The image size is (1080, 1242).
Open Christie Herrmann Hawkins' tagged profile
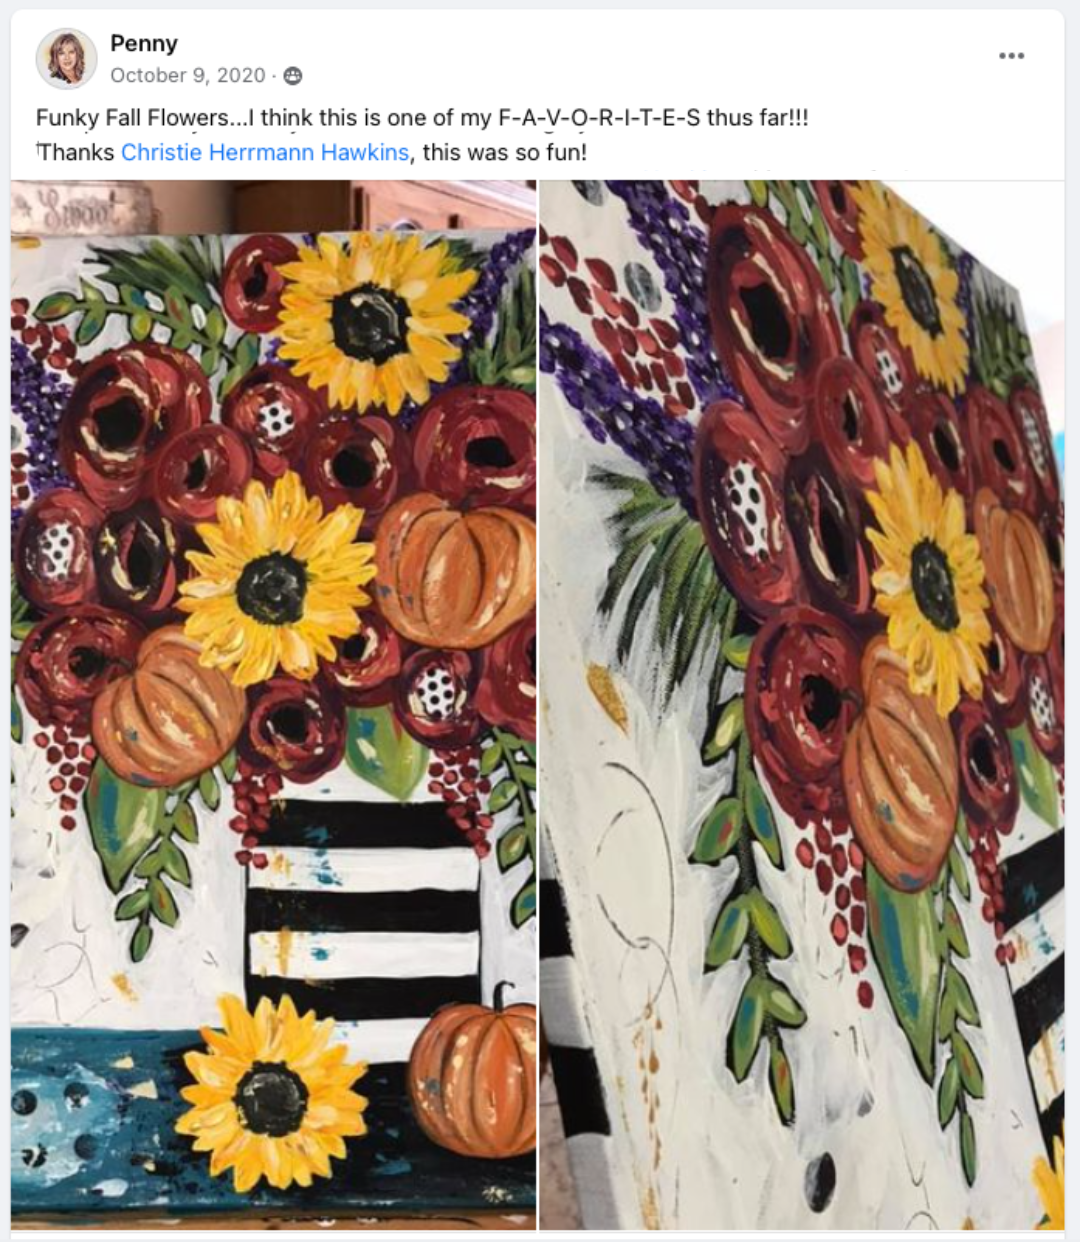tap(265, 152)
